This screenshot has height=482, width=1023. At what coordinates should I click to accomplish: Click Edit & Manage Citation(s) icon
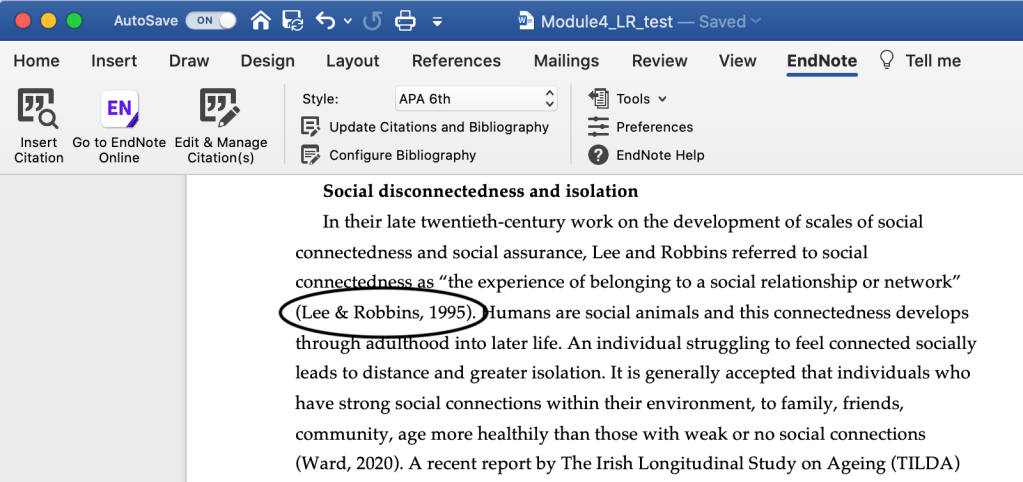click(x=220, y=110)
